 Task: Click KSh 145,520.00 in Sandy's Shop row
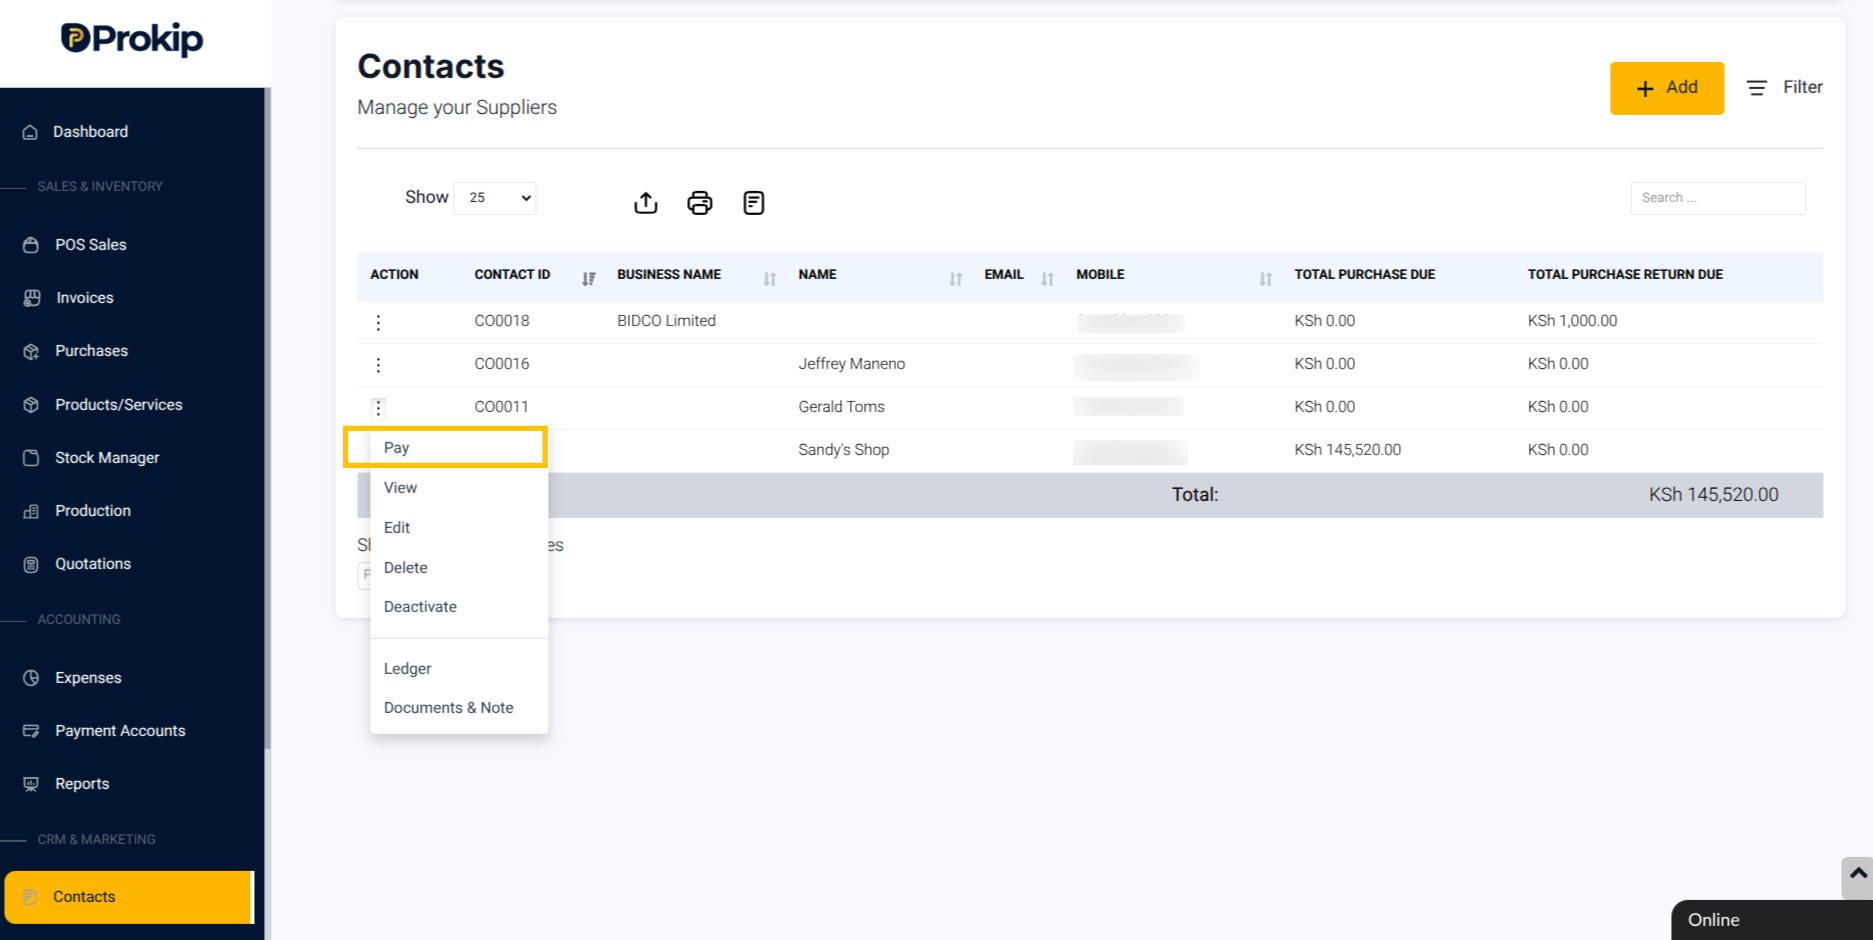[x=1348, y=450]
